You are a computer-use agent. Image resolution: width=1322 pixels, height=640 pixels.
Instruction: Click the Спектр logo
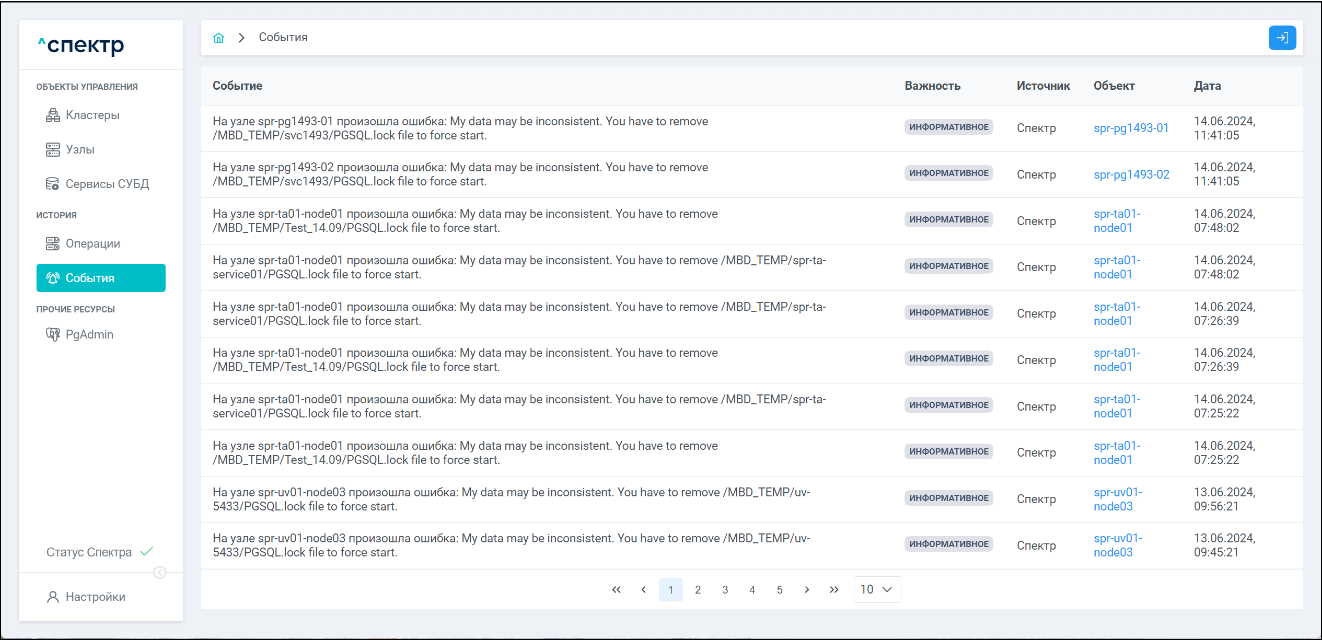pos(80,46)
